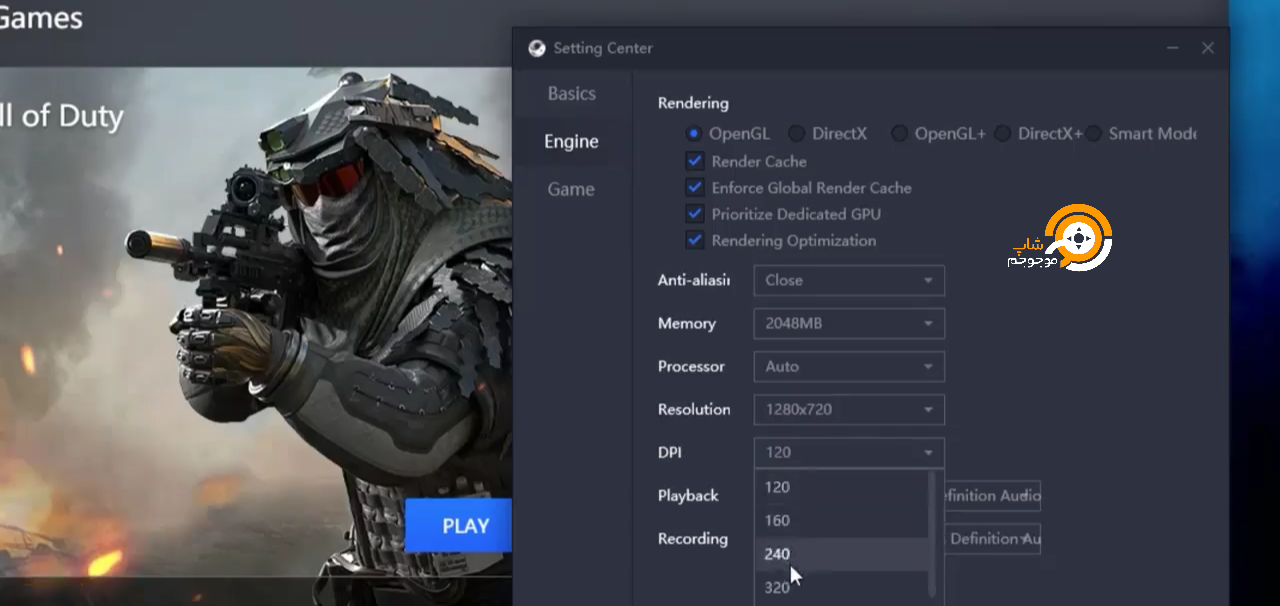
Task: Pick 320 from the DPI list
Action: (x=841, y=587)
